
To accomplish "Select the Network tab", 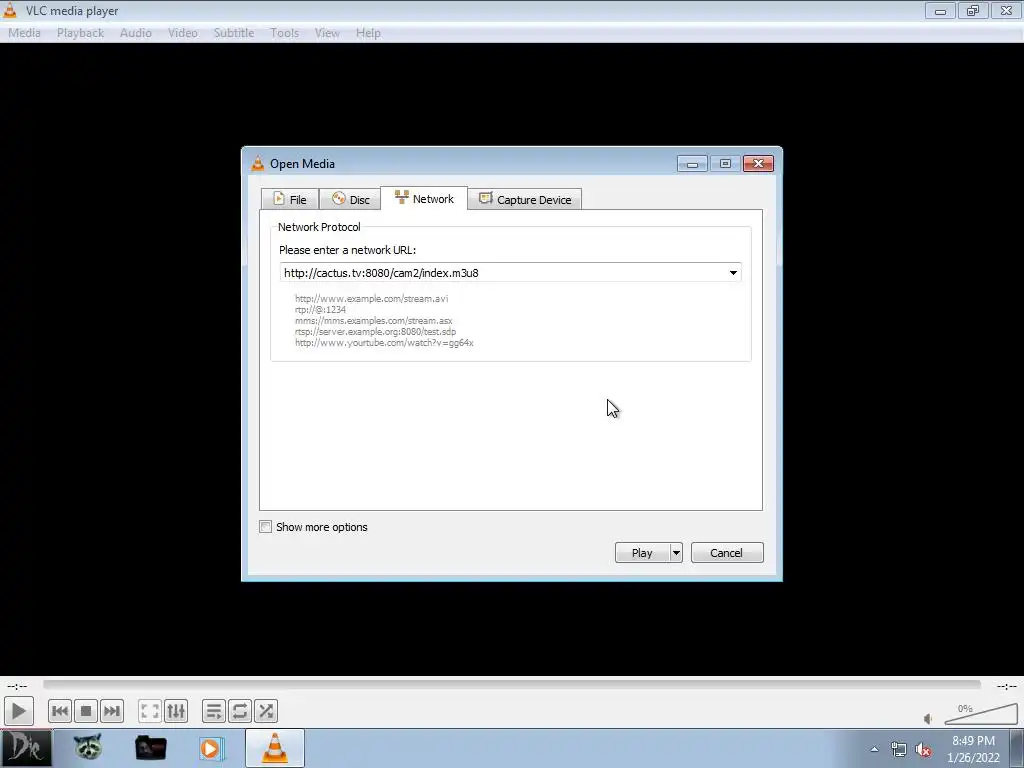I will click(x=424, y=199).
